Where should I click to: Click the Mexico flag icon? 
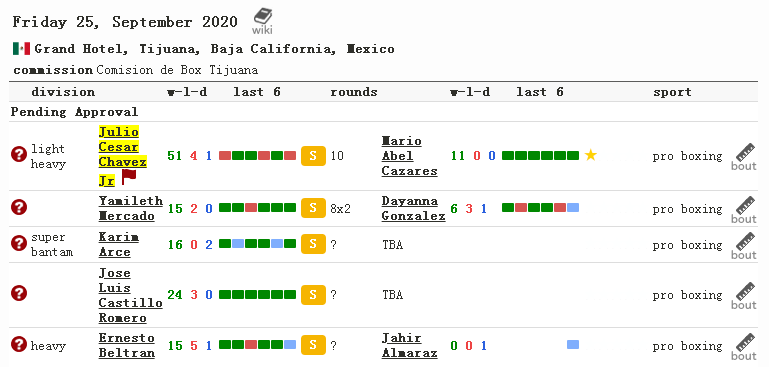click(21, 49)
